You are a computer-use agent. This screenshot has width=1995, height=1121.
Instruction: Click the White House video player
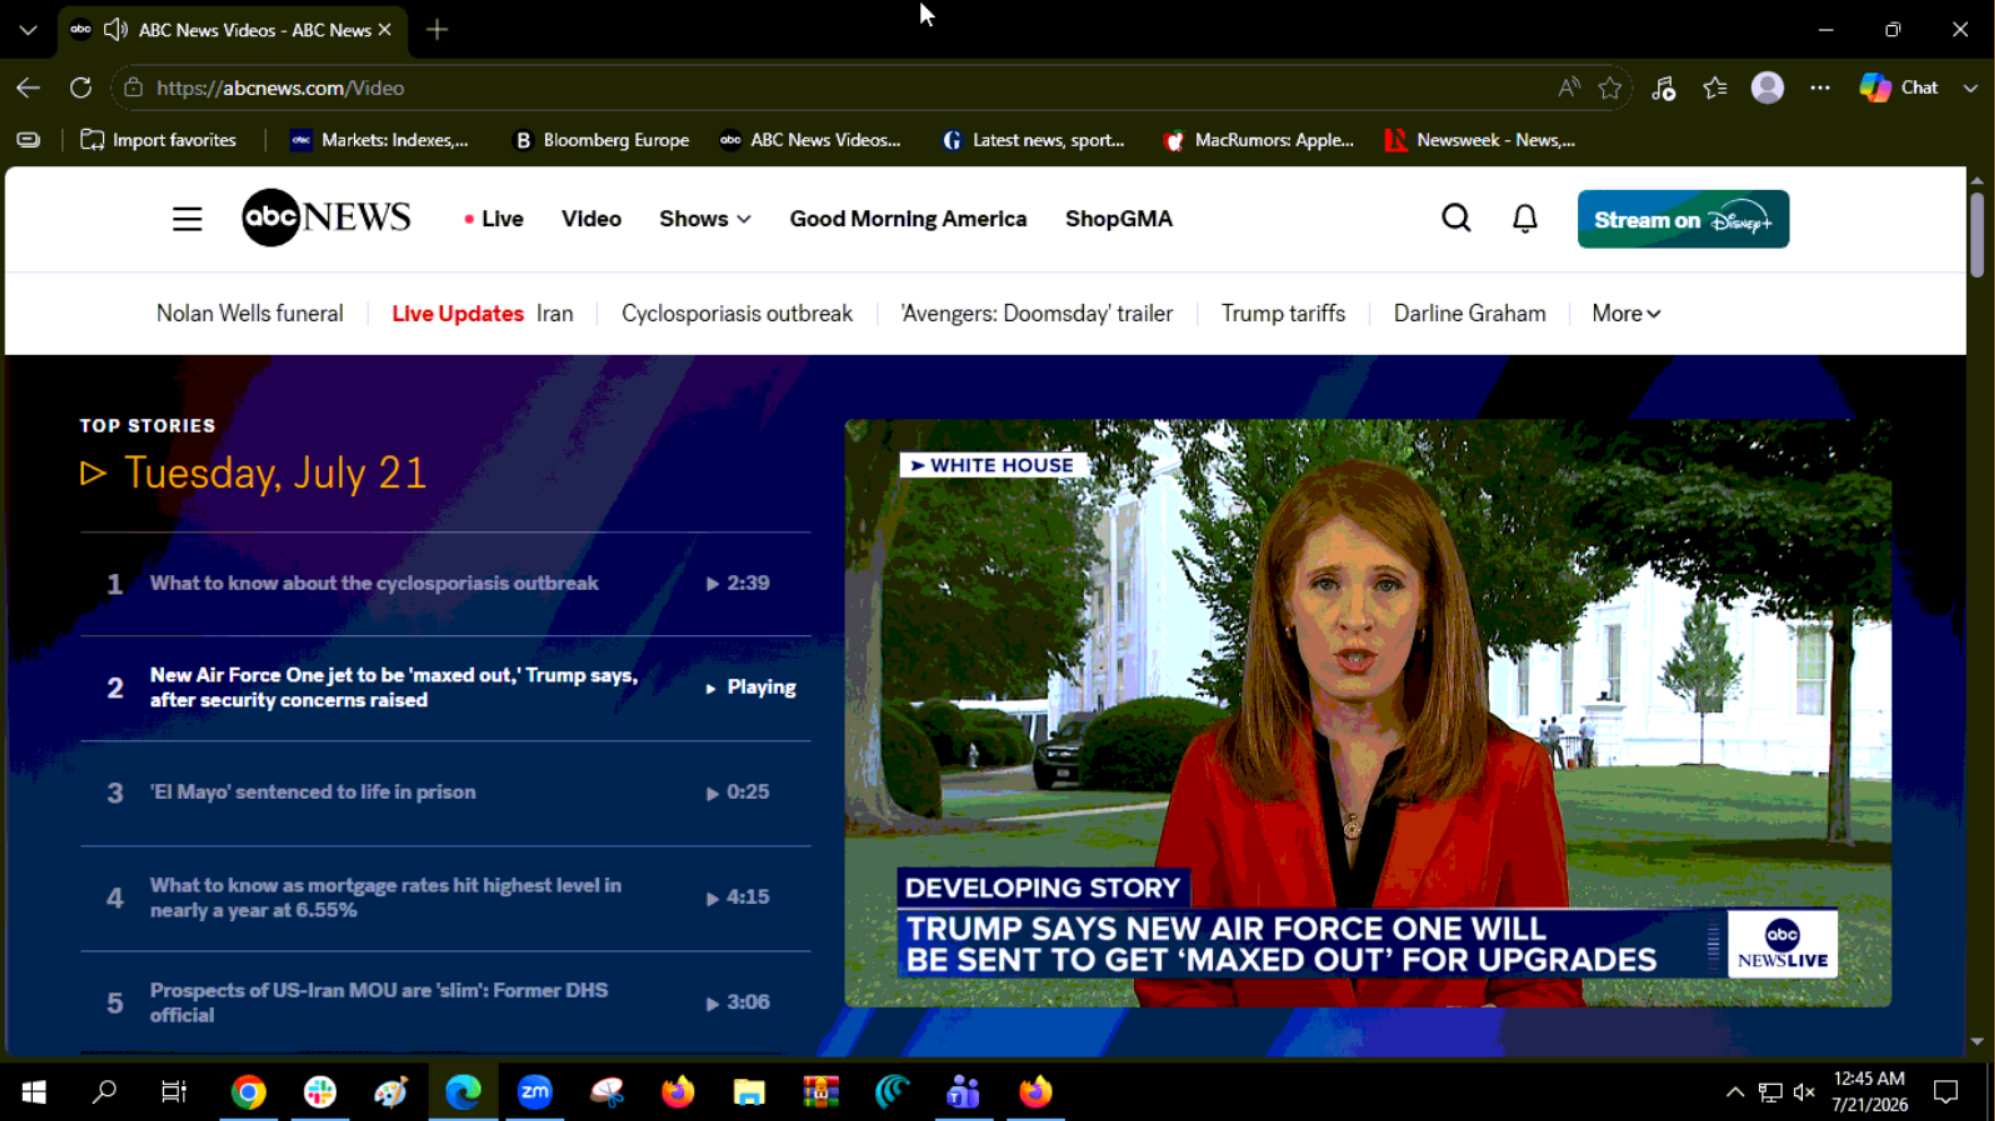1367,713
